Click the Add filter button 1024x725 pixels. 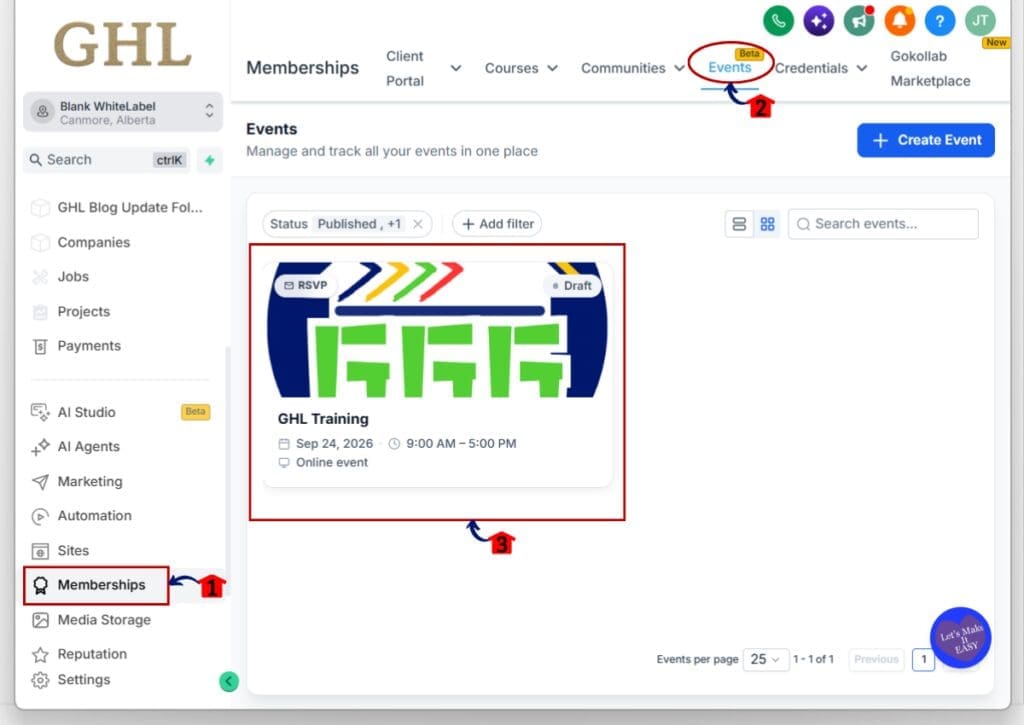(497, 224)
